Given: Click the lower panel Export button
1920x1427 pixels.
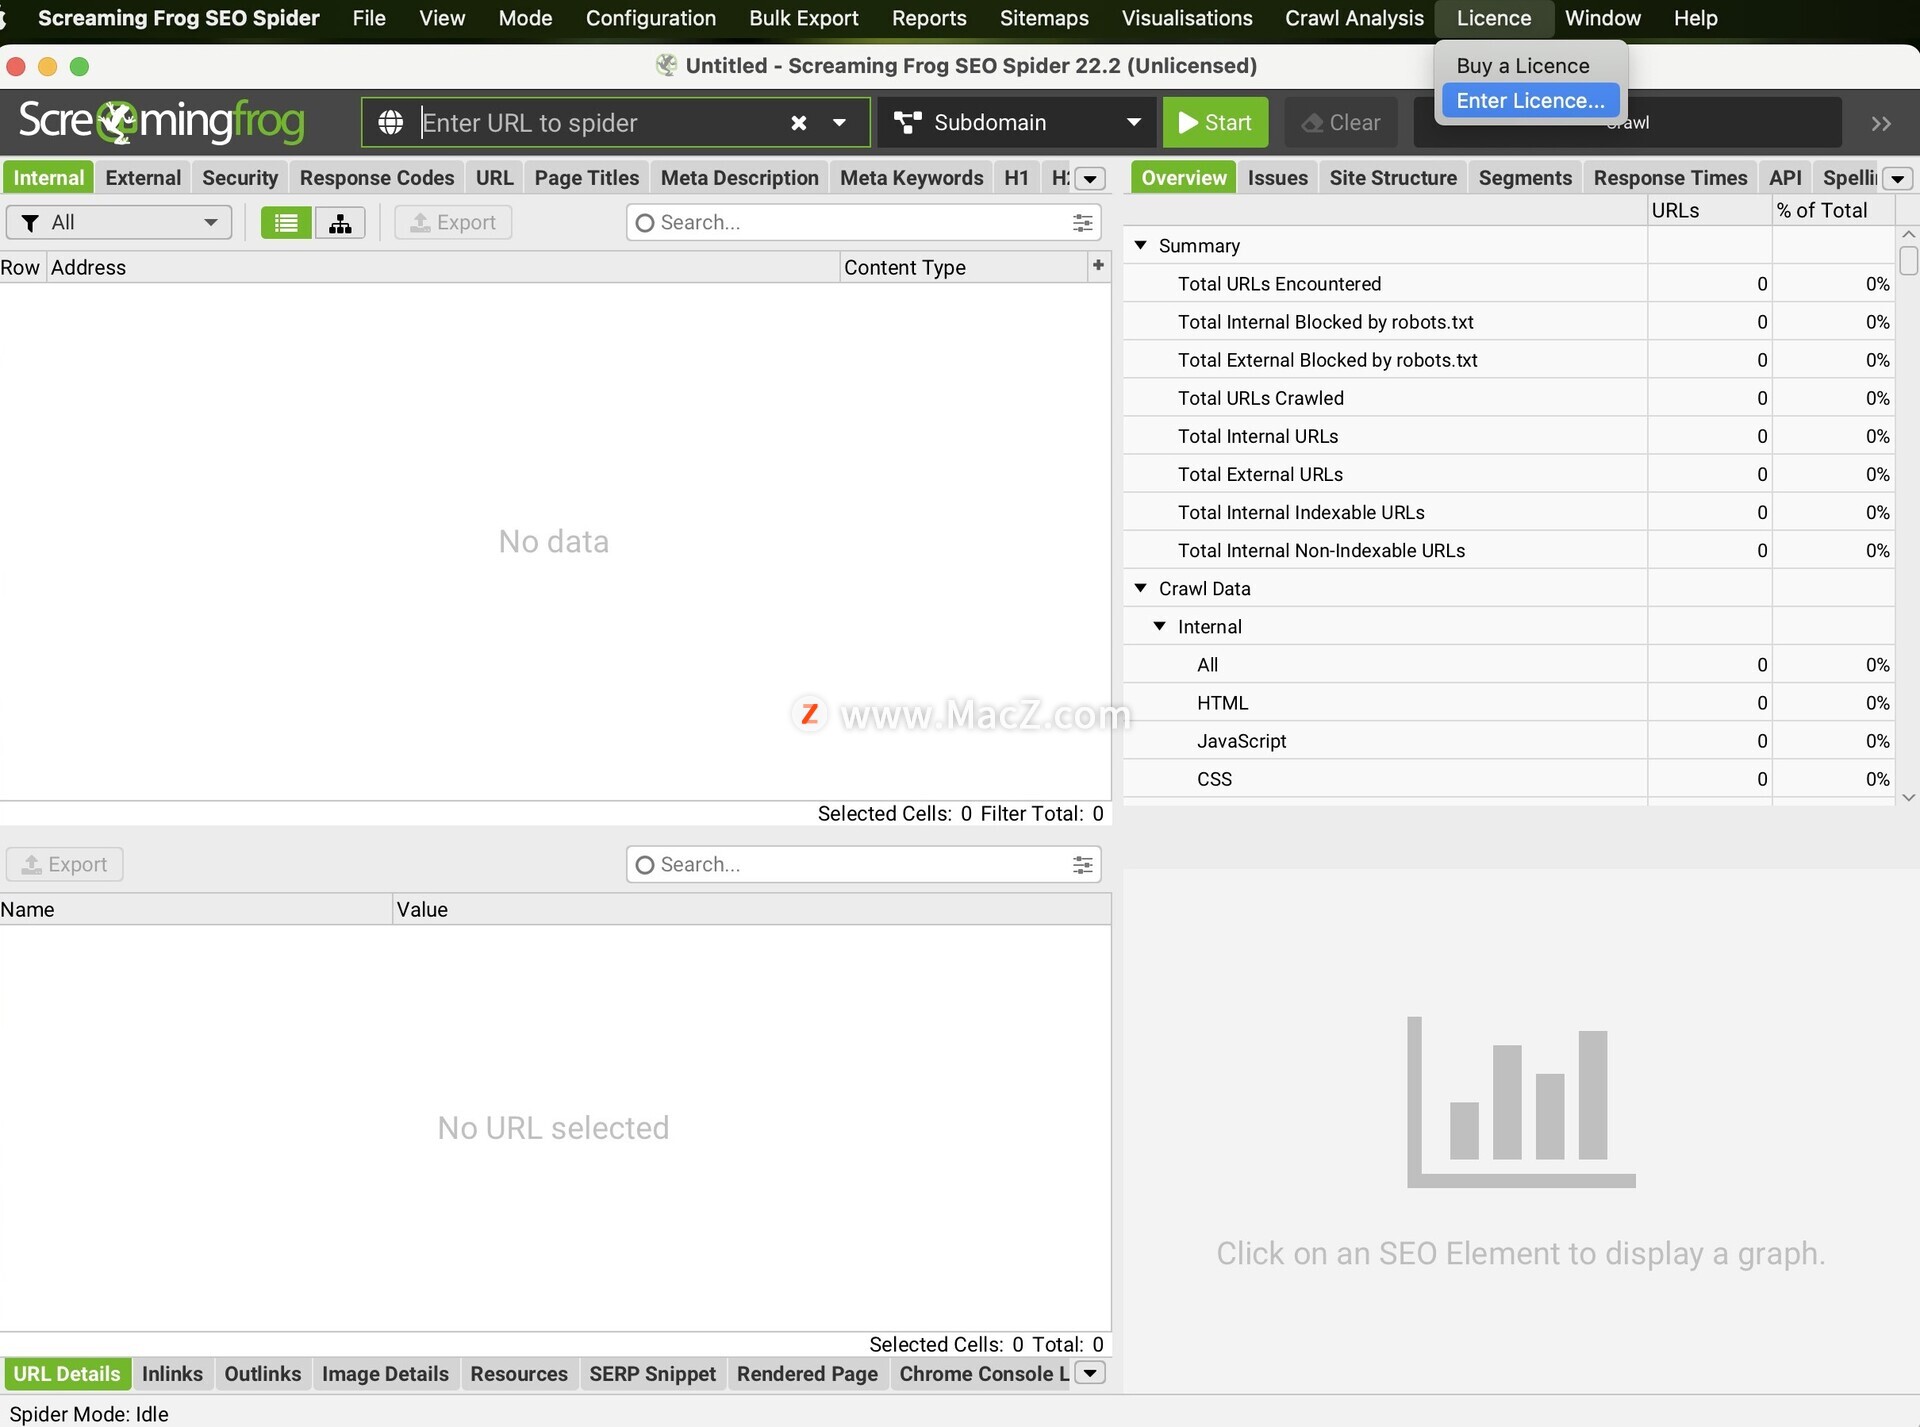Looking at the screenshot, I should coord(65,864).
